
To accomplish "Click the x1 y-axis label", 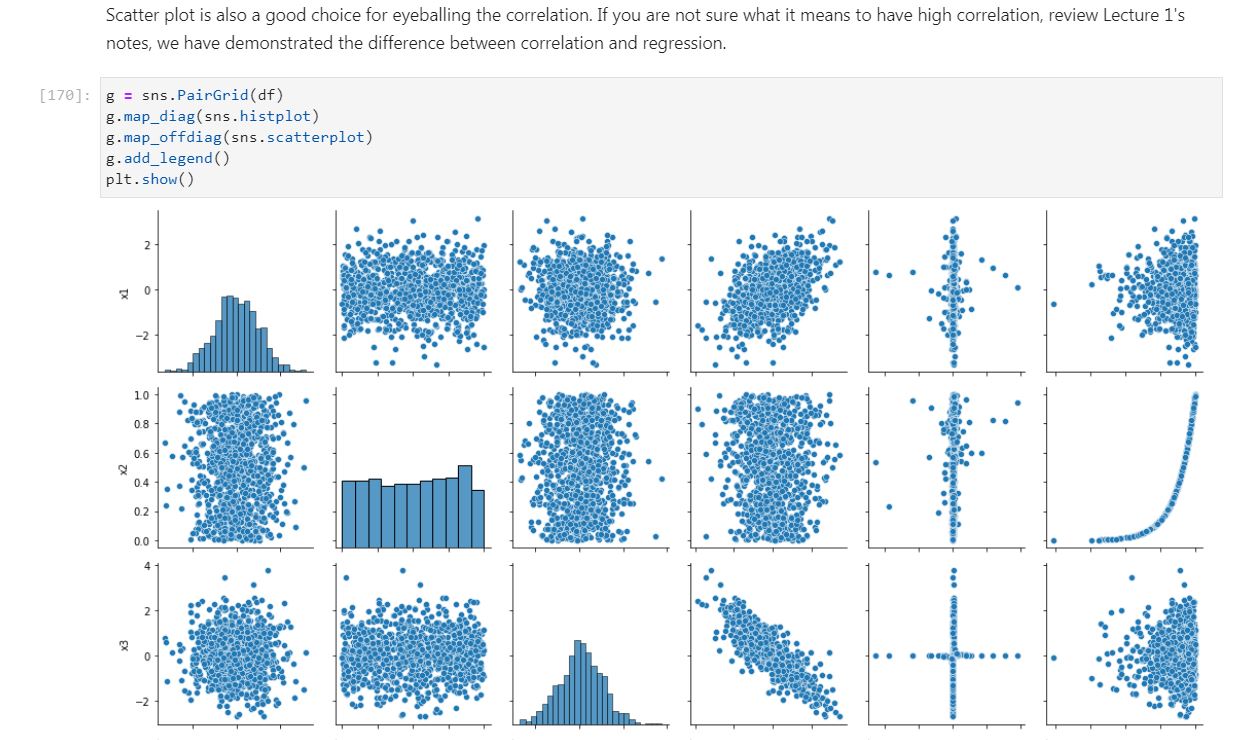I will click(x=123, y=292).
